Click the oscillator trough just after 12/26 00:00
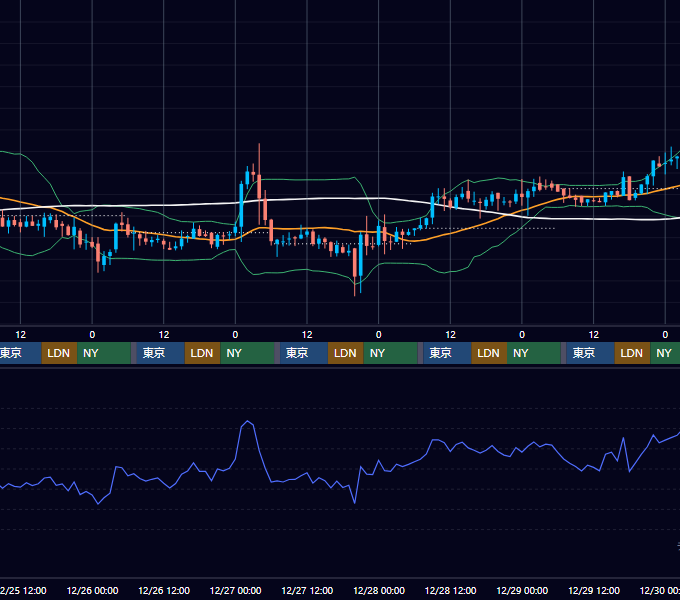Screen dimensions: 680x600 coord(98,504)
